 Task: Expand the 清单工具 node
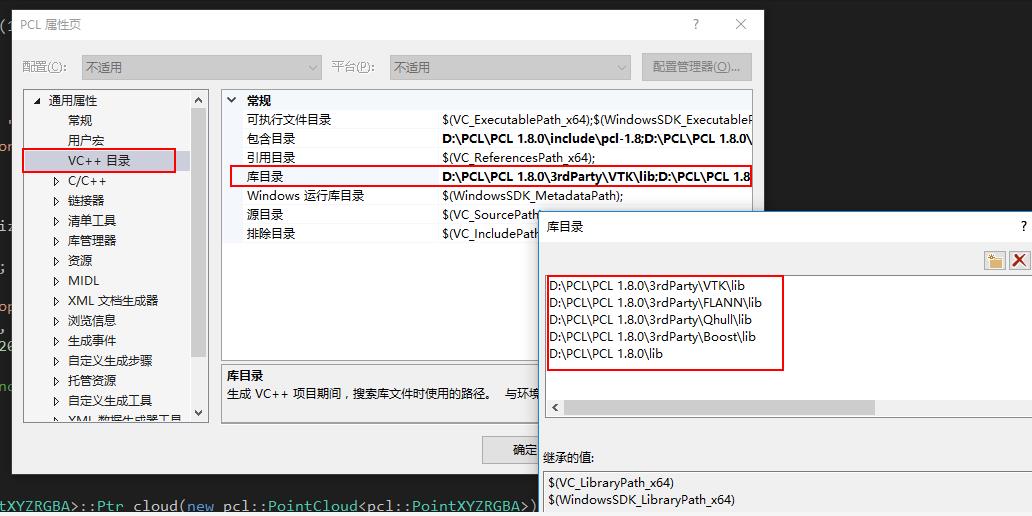click(x=56, y=221)
